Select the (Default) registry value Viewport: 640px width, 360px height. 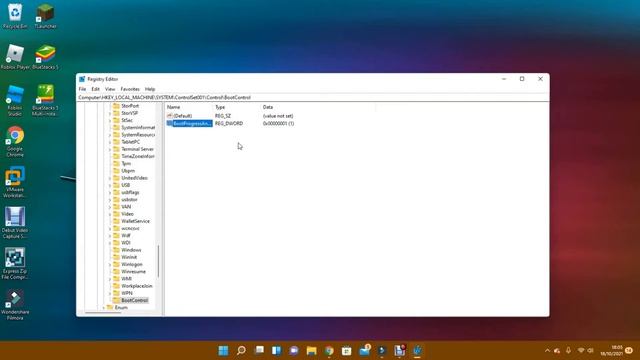coord(182,116)
